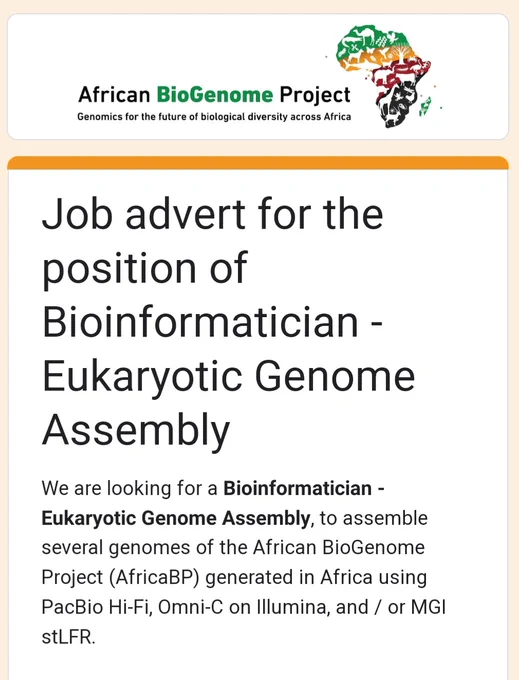Click the 'We are looking for a' text
Viewport: 519px width, 680px height.
click(129, 489)
